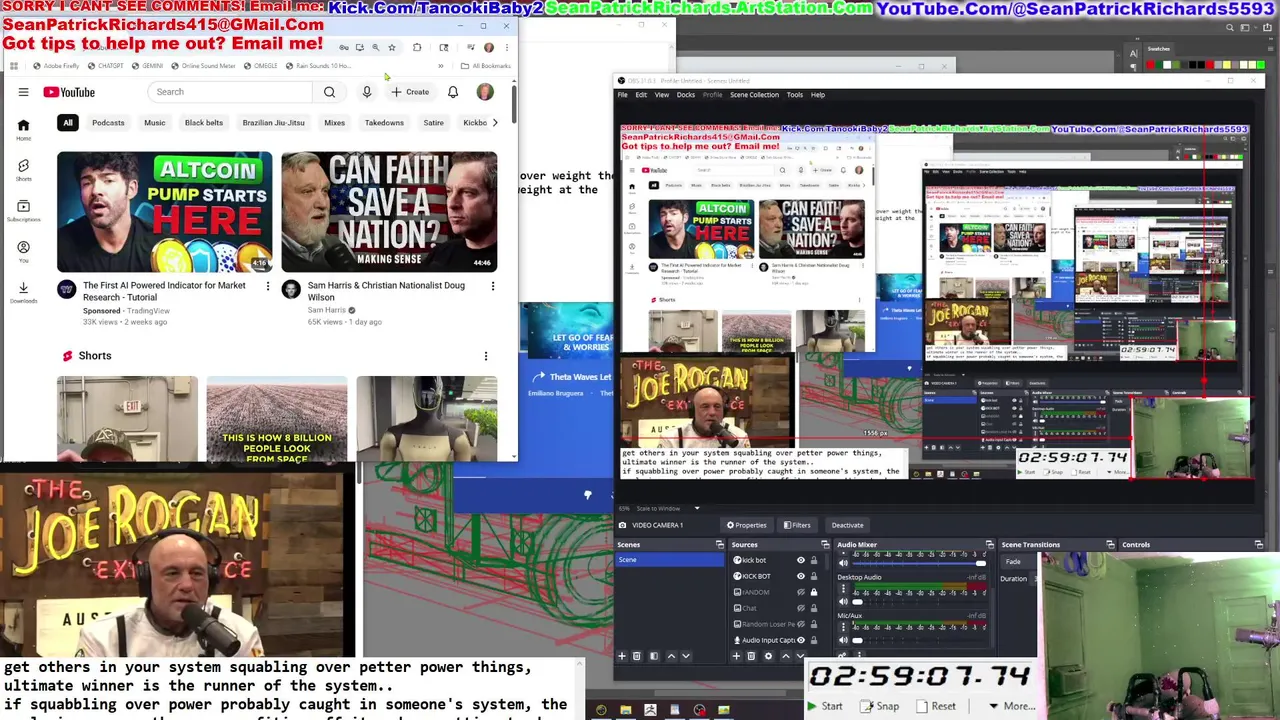The width and height of the screenshot is (1280, 720).
Task: Open the Altcoin Pump video thumbnail
Action: click(x=164, y=212)
